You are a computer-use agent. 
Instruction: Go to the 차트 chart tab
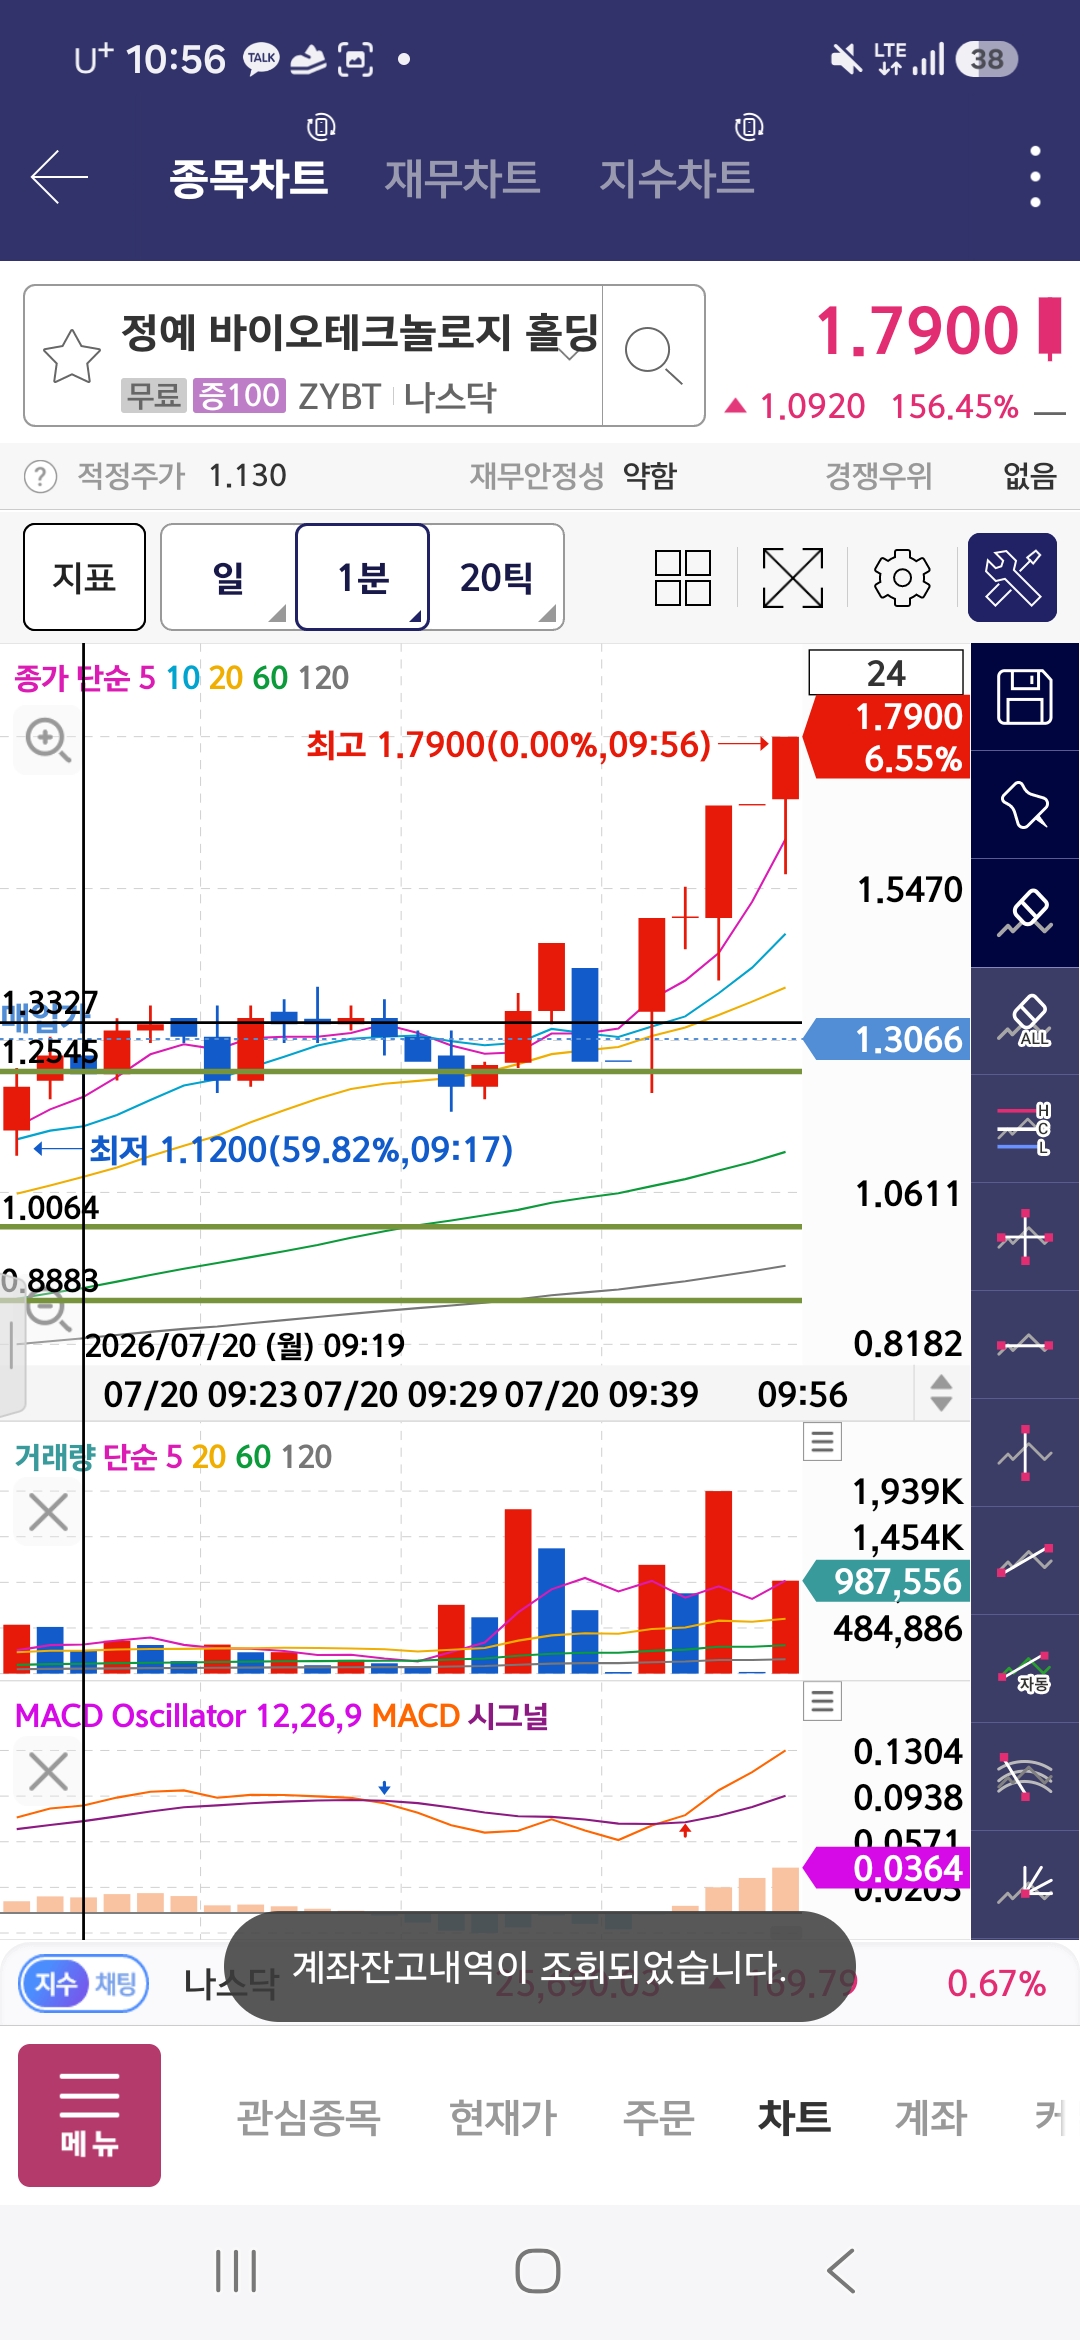pos(794,2117)
